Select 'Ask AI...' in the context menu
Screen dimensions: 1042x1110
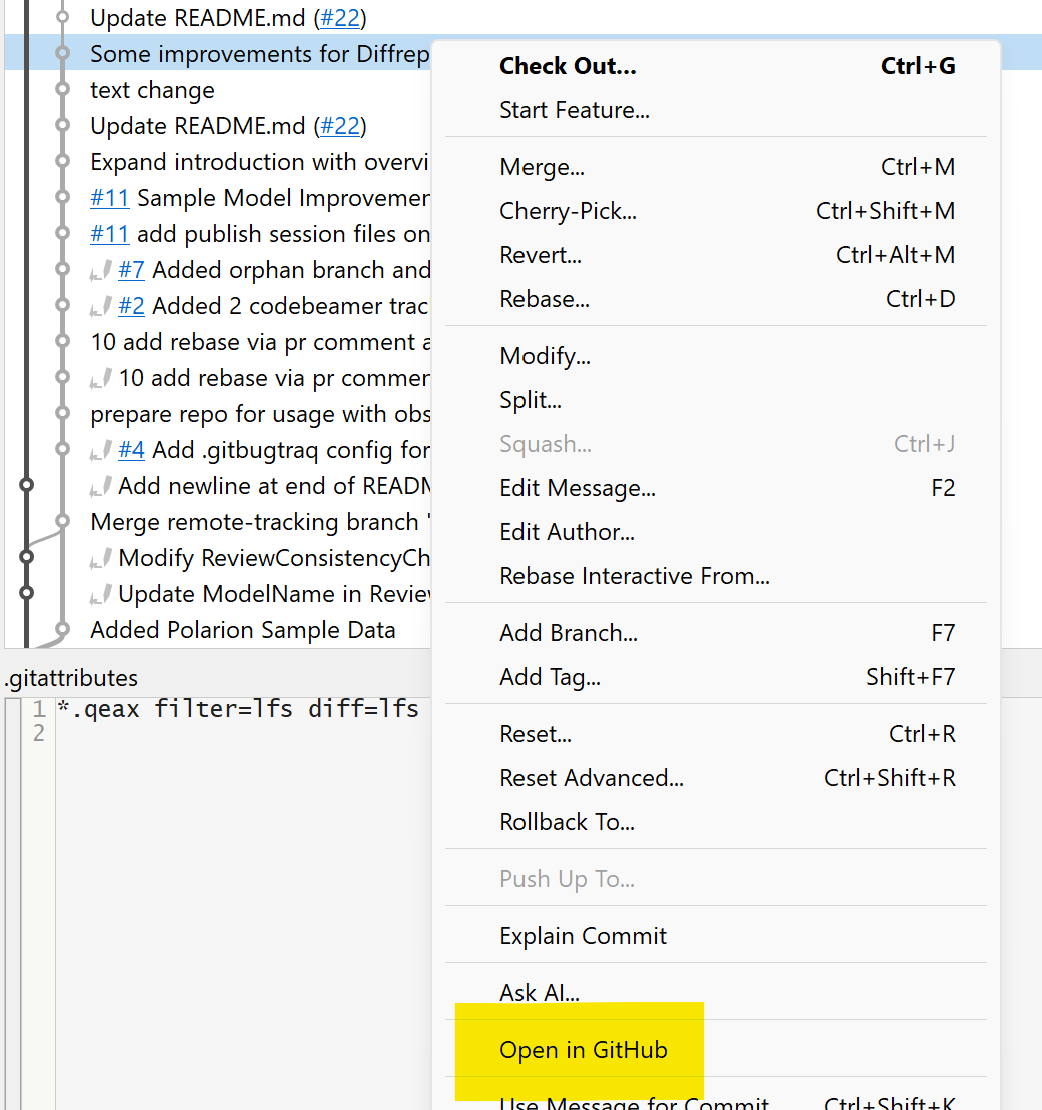539,993
